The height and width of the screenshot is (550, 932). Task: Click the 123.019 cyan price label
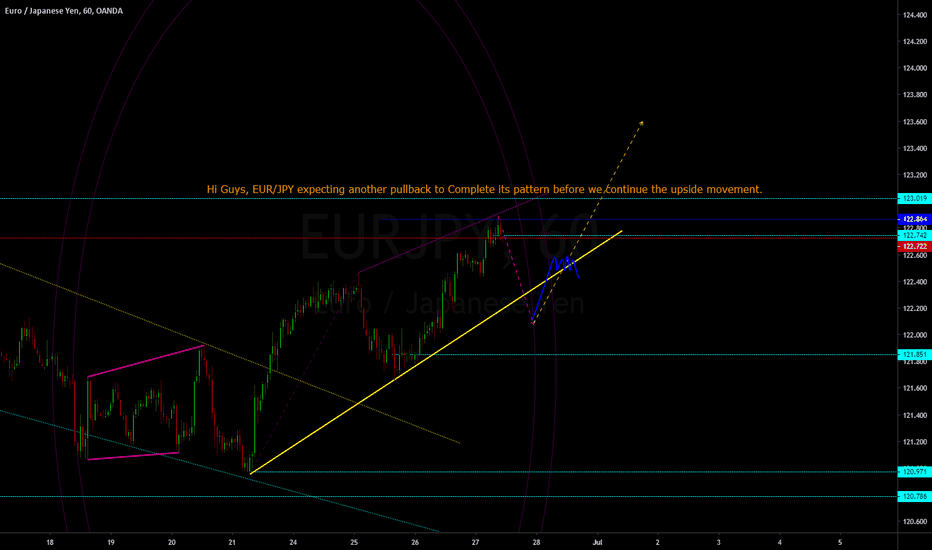(914, 199)
